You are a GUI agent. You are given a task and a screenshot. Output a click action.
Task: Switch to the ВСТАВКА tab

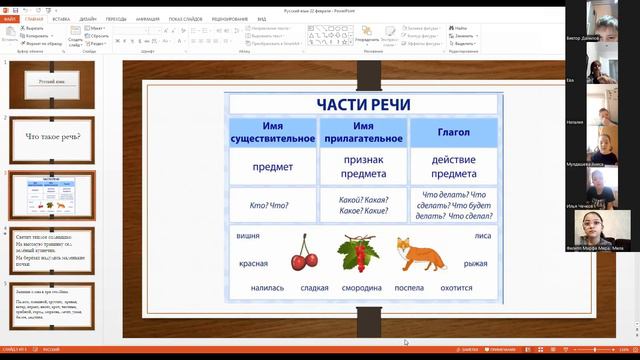tap(61, 19)
